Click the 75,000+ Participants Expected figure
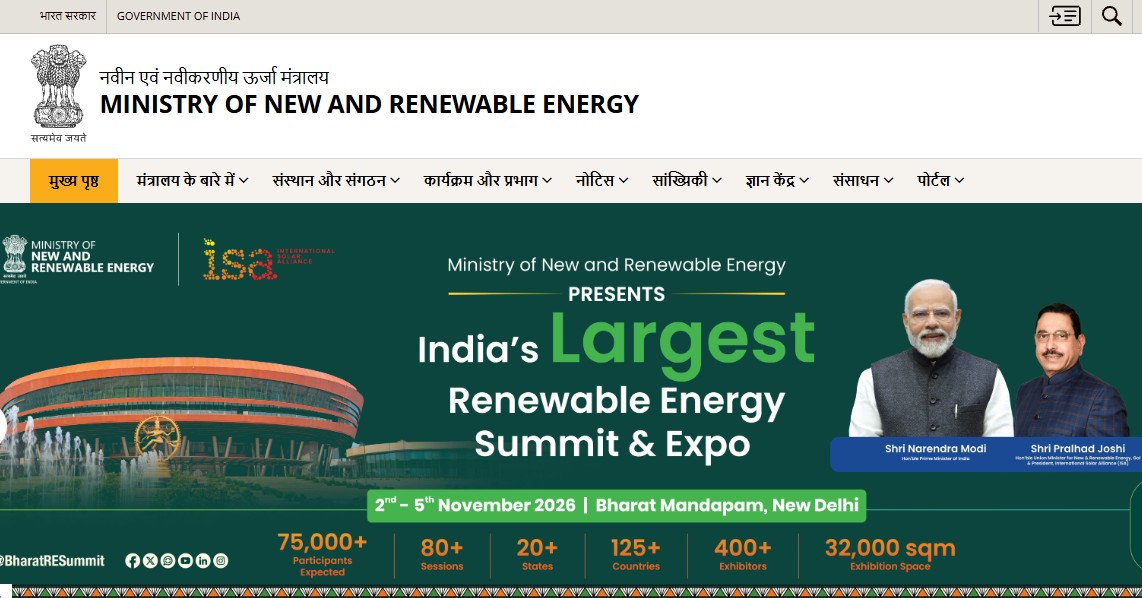This screenshot has height=598, width=1142. (x=322, y=554)
